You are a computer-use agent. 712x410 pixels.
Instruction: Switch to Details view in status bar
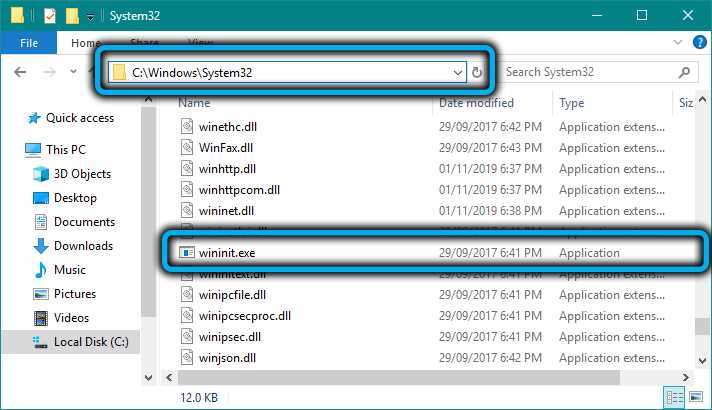(x=674, y=398)
